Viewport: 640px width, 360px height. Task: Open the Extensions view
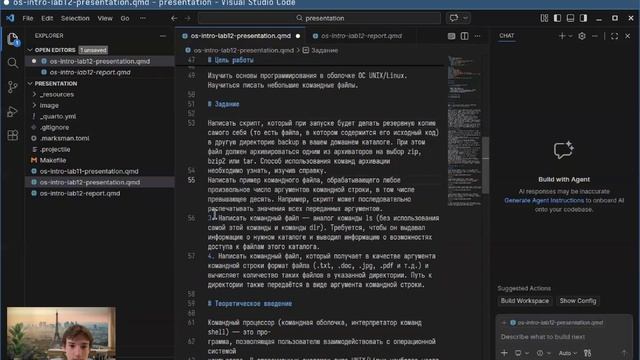click(13, 135)
